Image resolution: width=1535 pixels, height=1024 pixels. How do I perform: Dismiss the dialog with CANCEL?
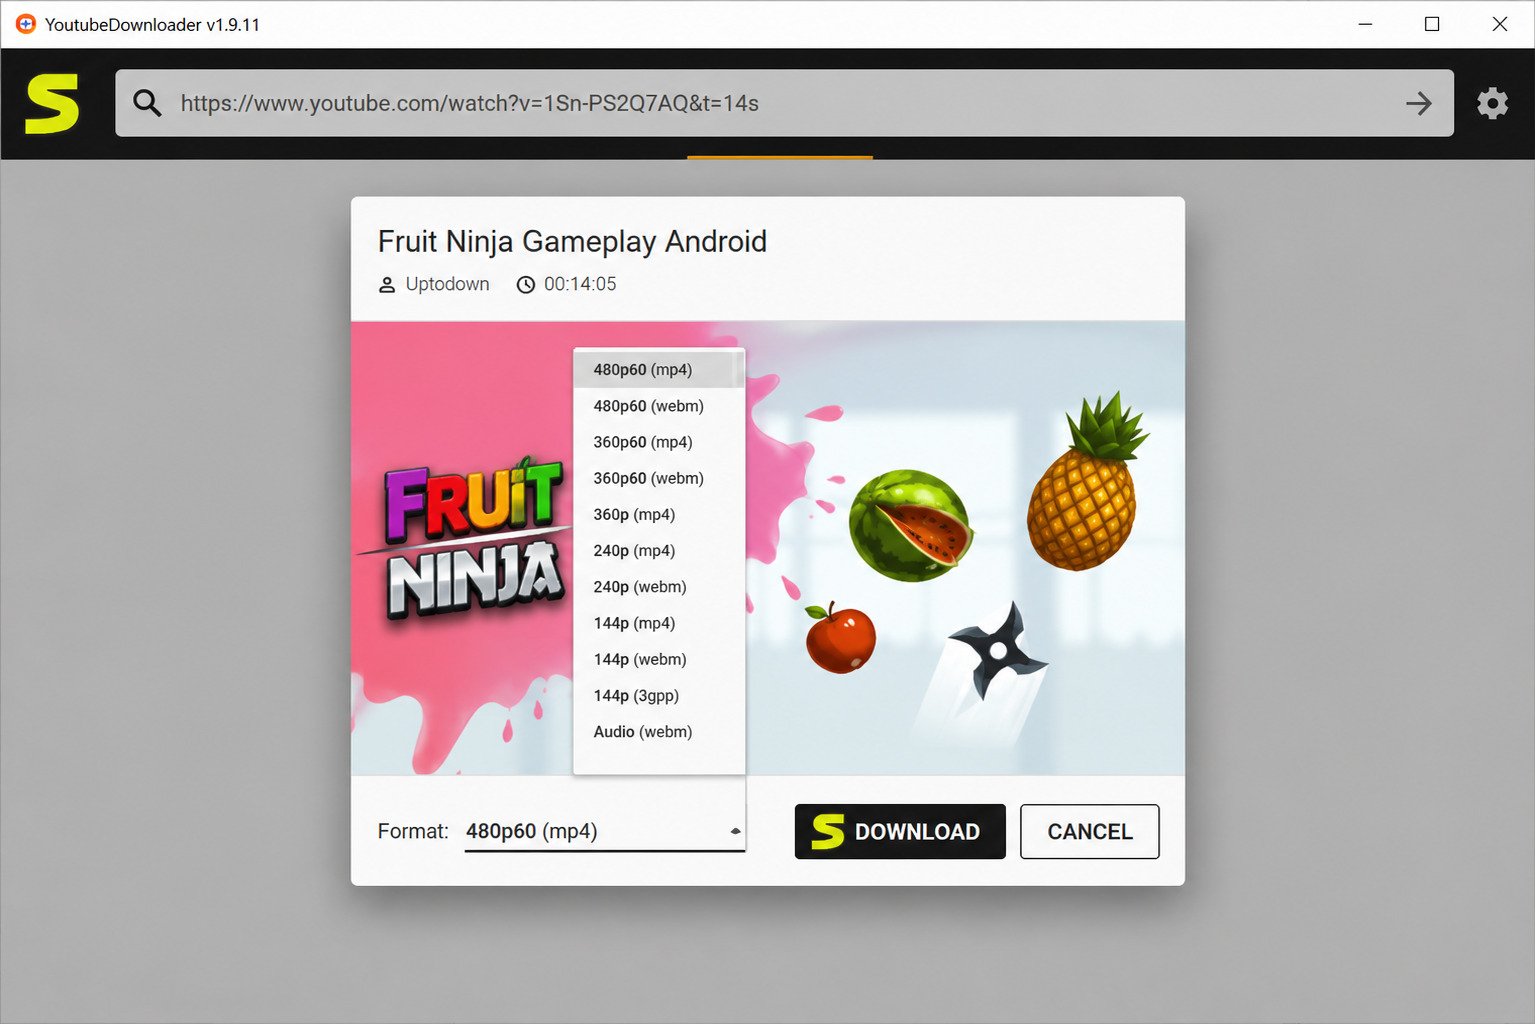point(1089,831)
